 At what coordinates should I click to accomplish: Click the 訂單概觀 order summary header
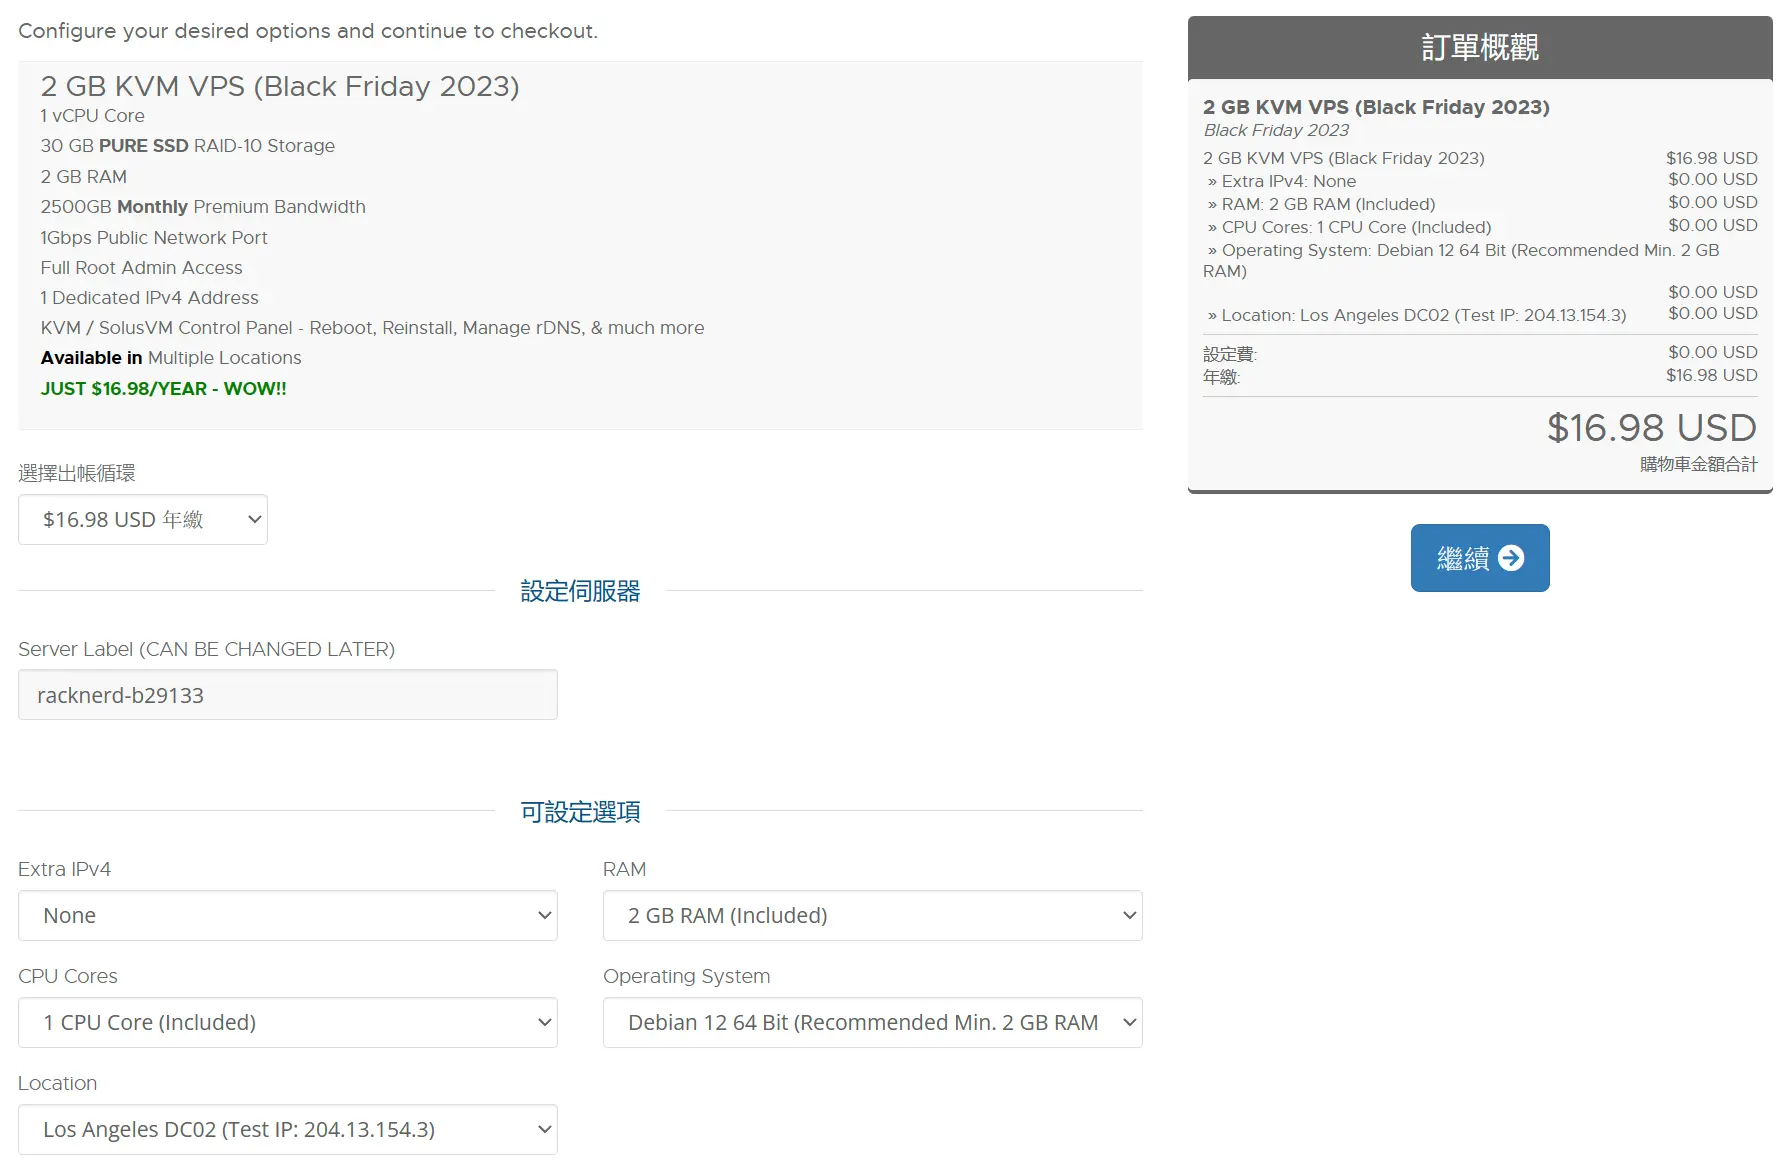coord(1480,47)
